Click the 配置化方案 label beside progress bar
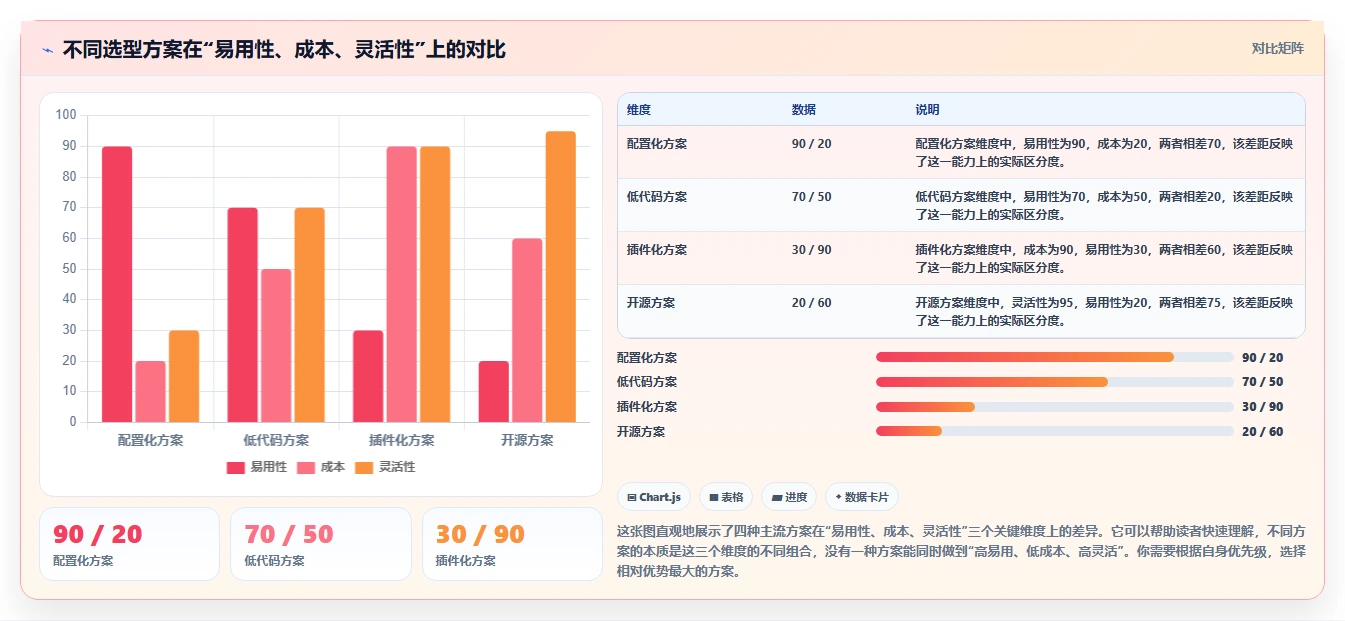1345x621 pixels. 647,358
